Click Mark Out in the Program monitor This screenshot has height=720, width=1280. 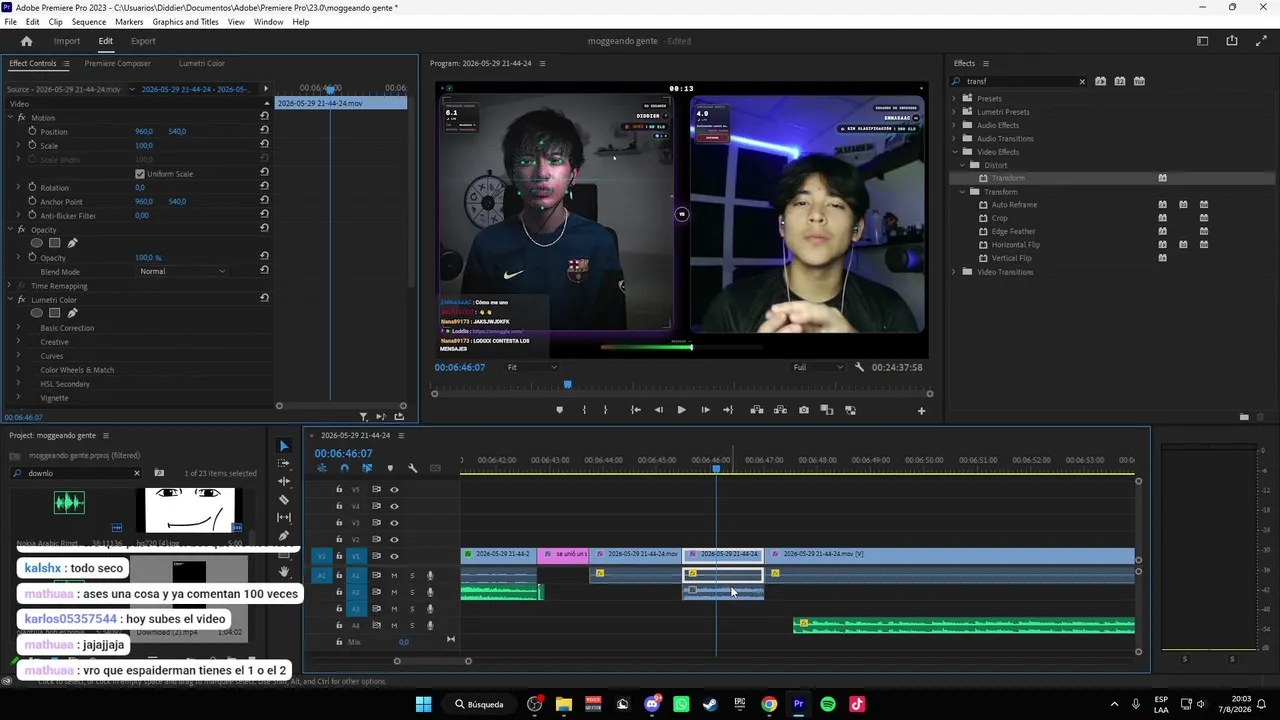pos(605,410)
